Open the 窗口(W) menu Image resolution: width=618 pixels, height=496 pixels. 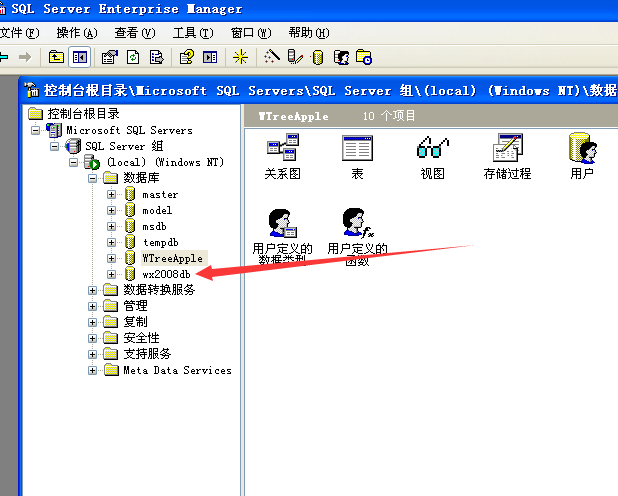(251, 33)
